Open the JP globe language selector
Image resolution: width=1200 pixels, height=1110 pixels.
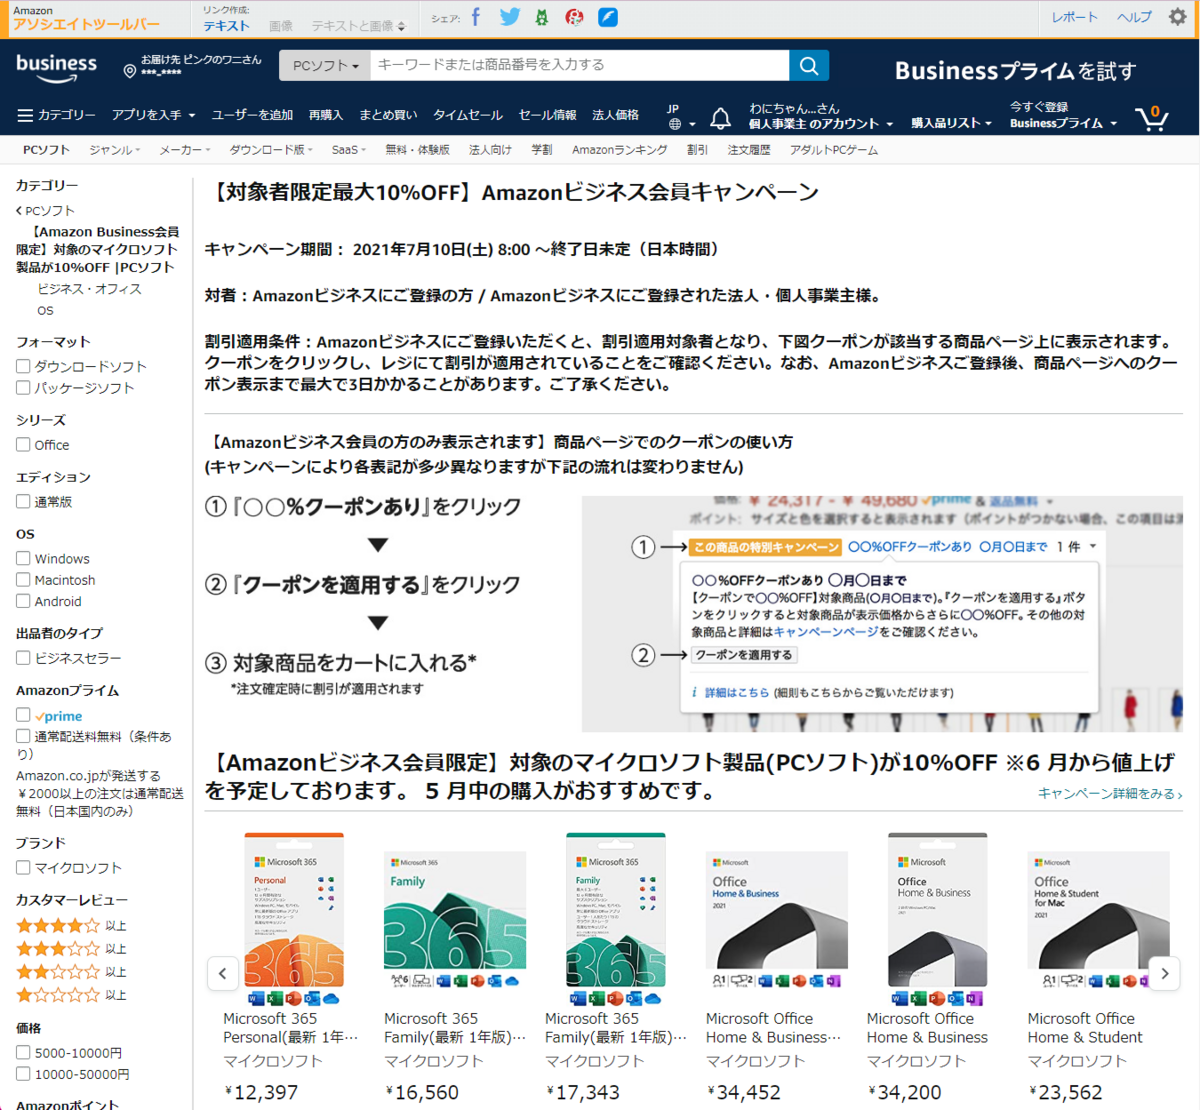pyautogui.click(x=679, y=117)
